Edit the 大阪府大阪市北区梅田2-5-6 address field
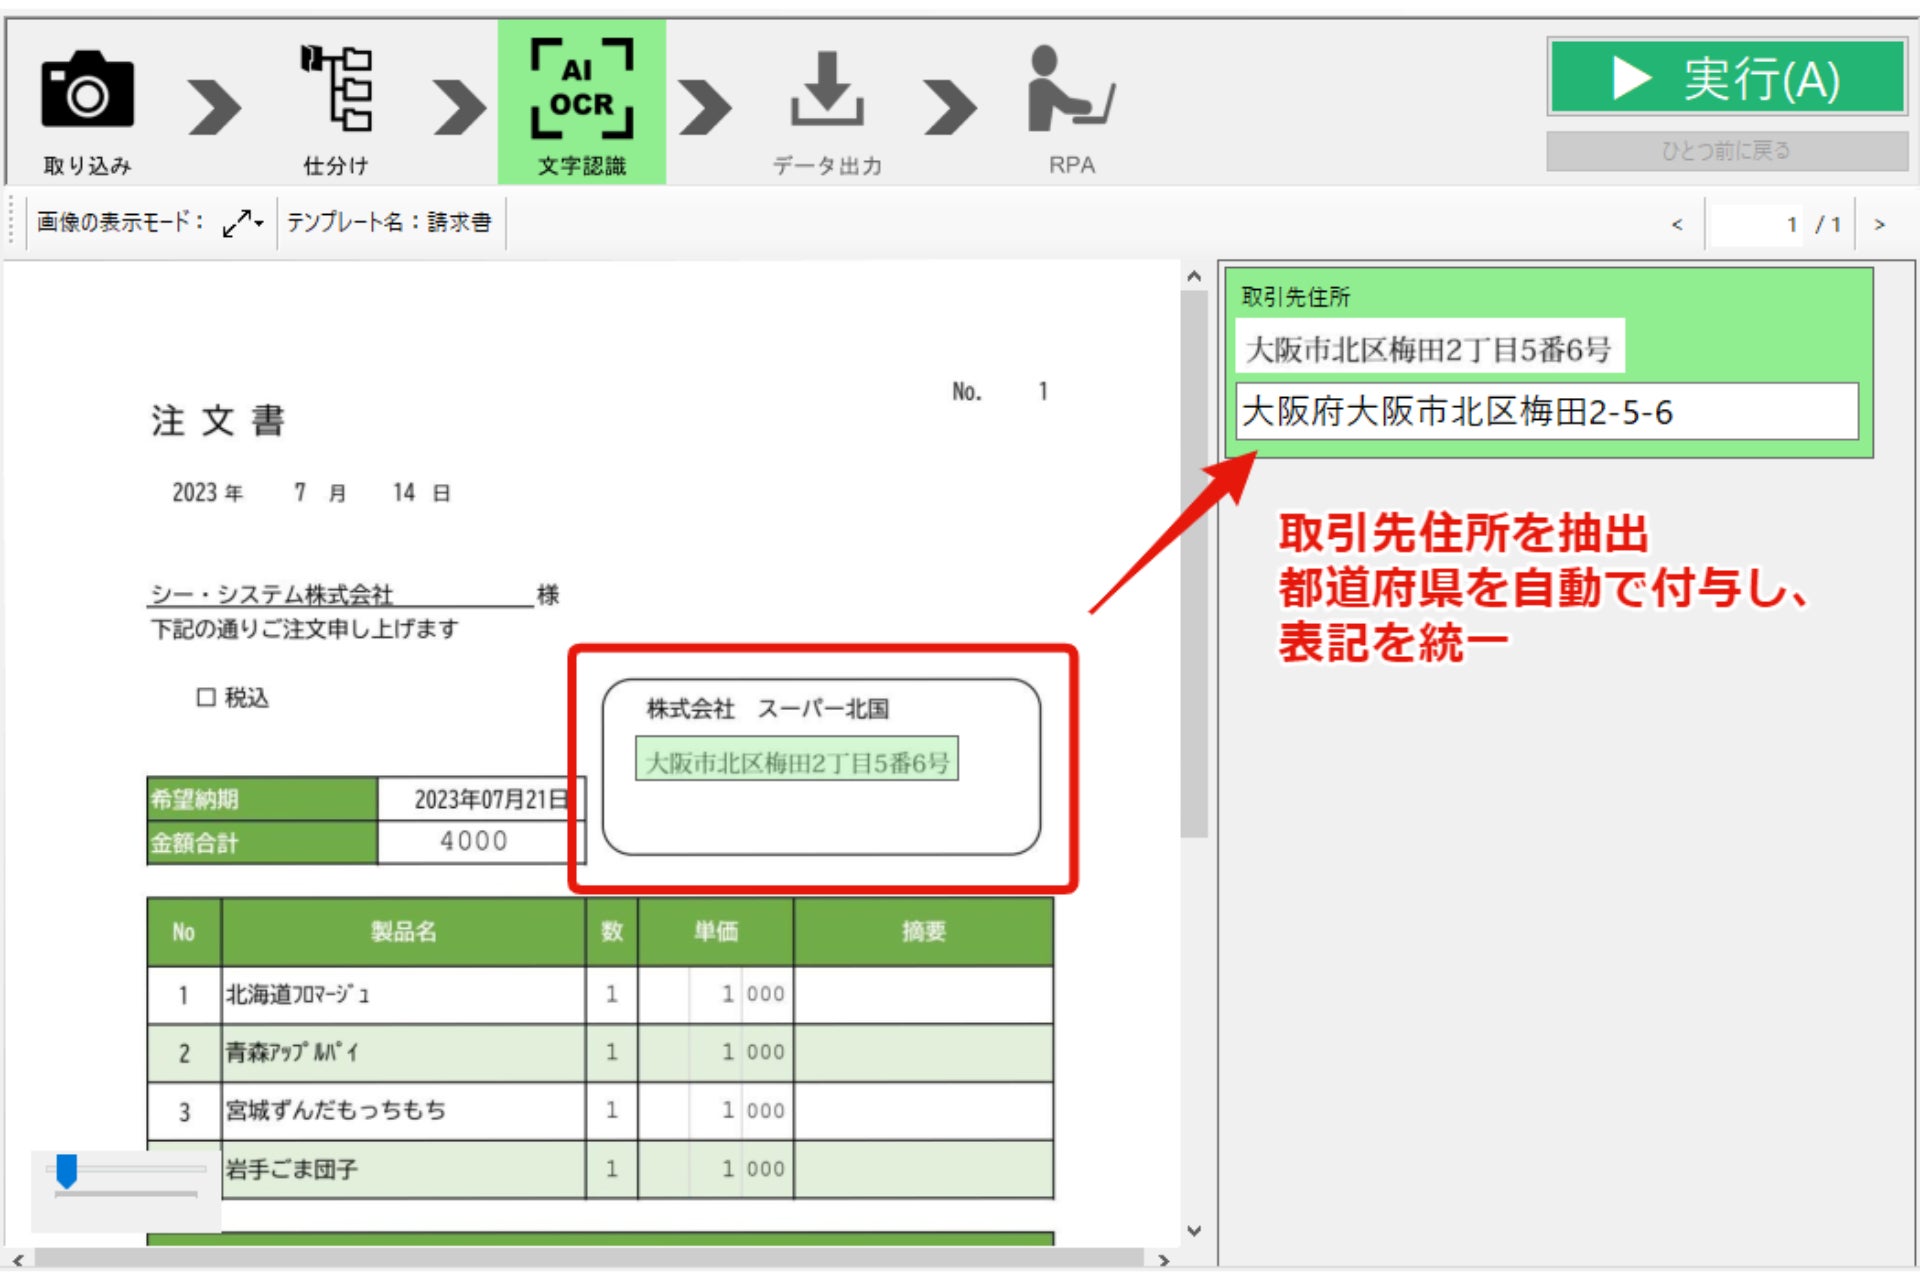 [1546, 411]
